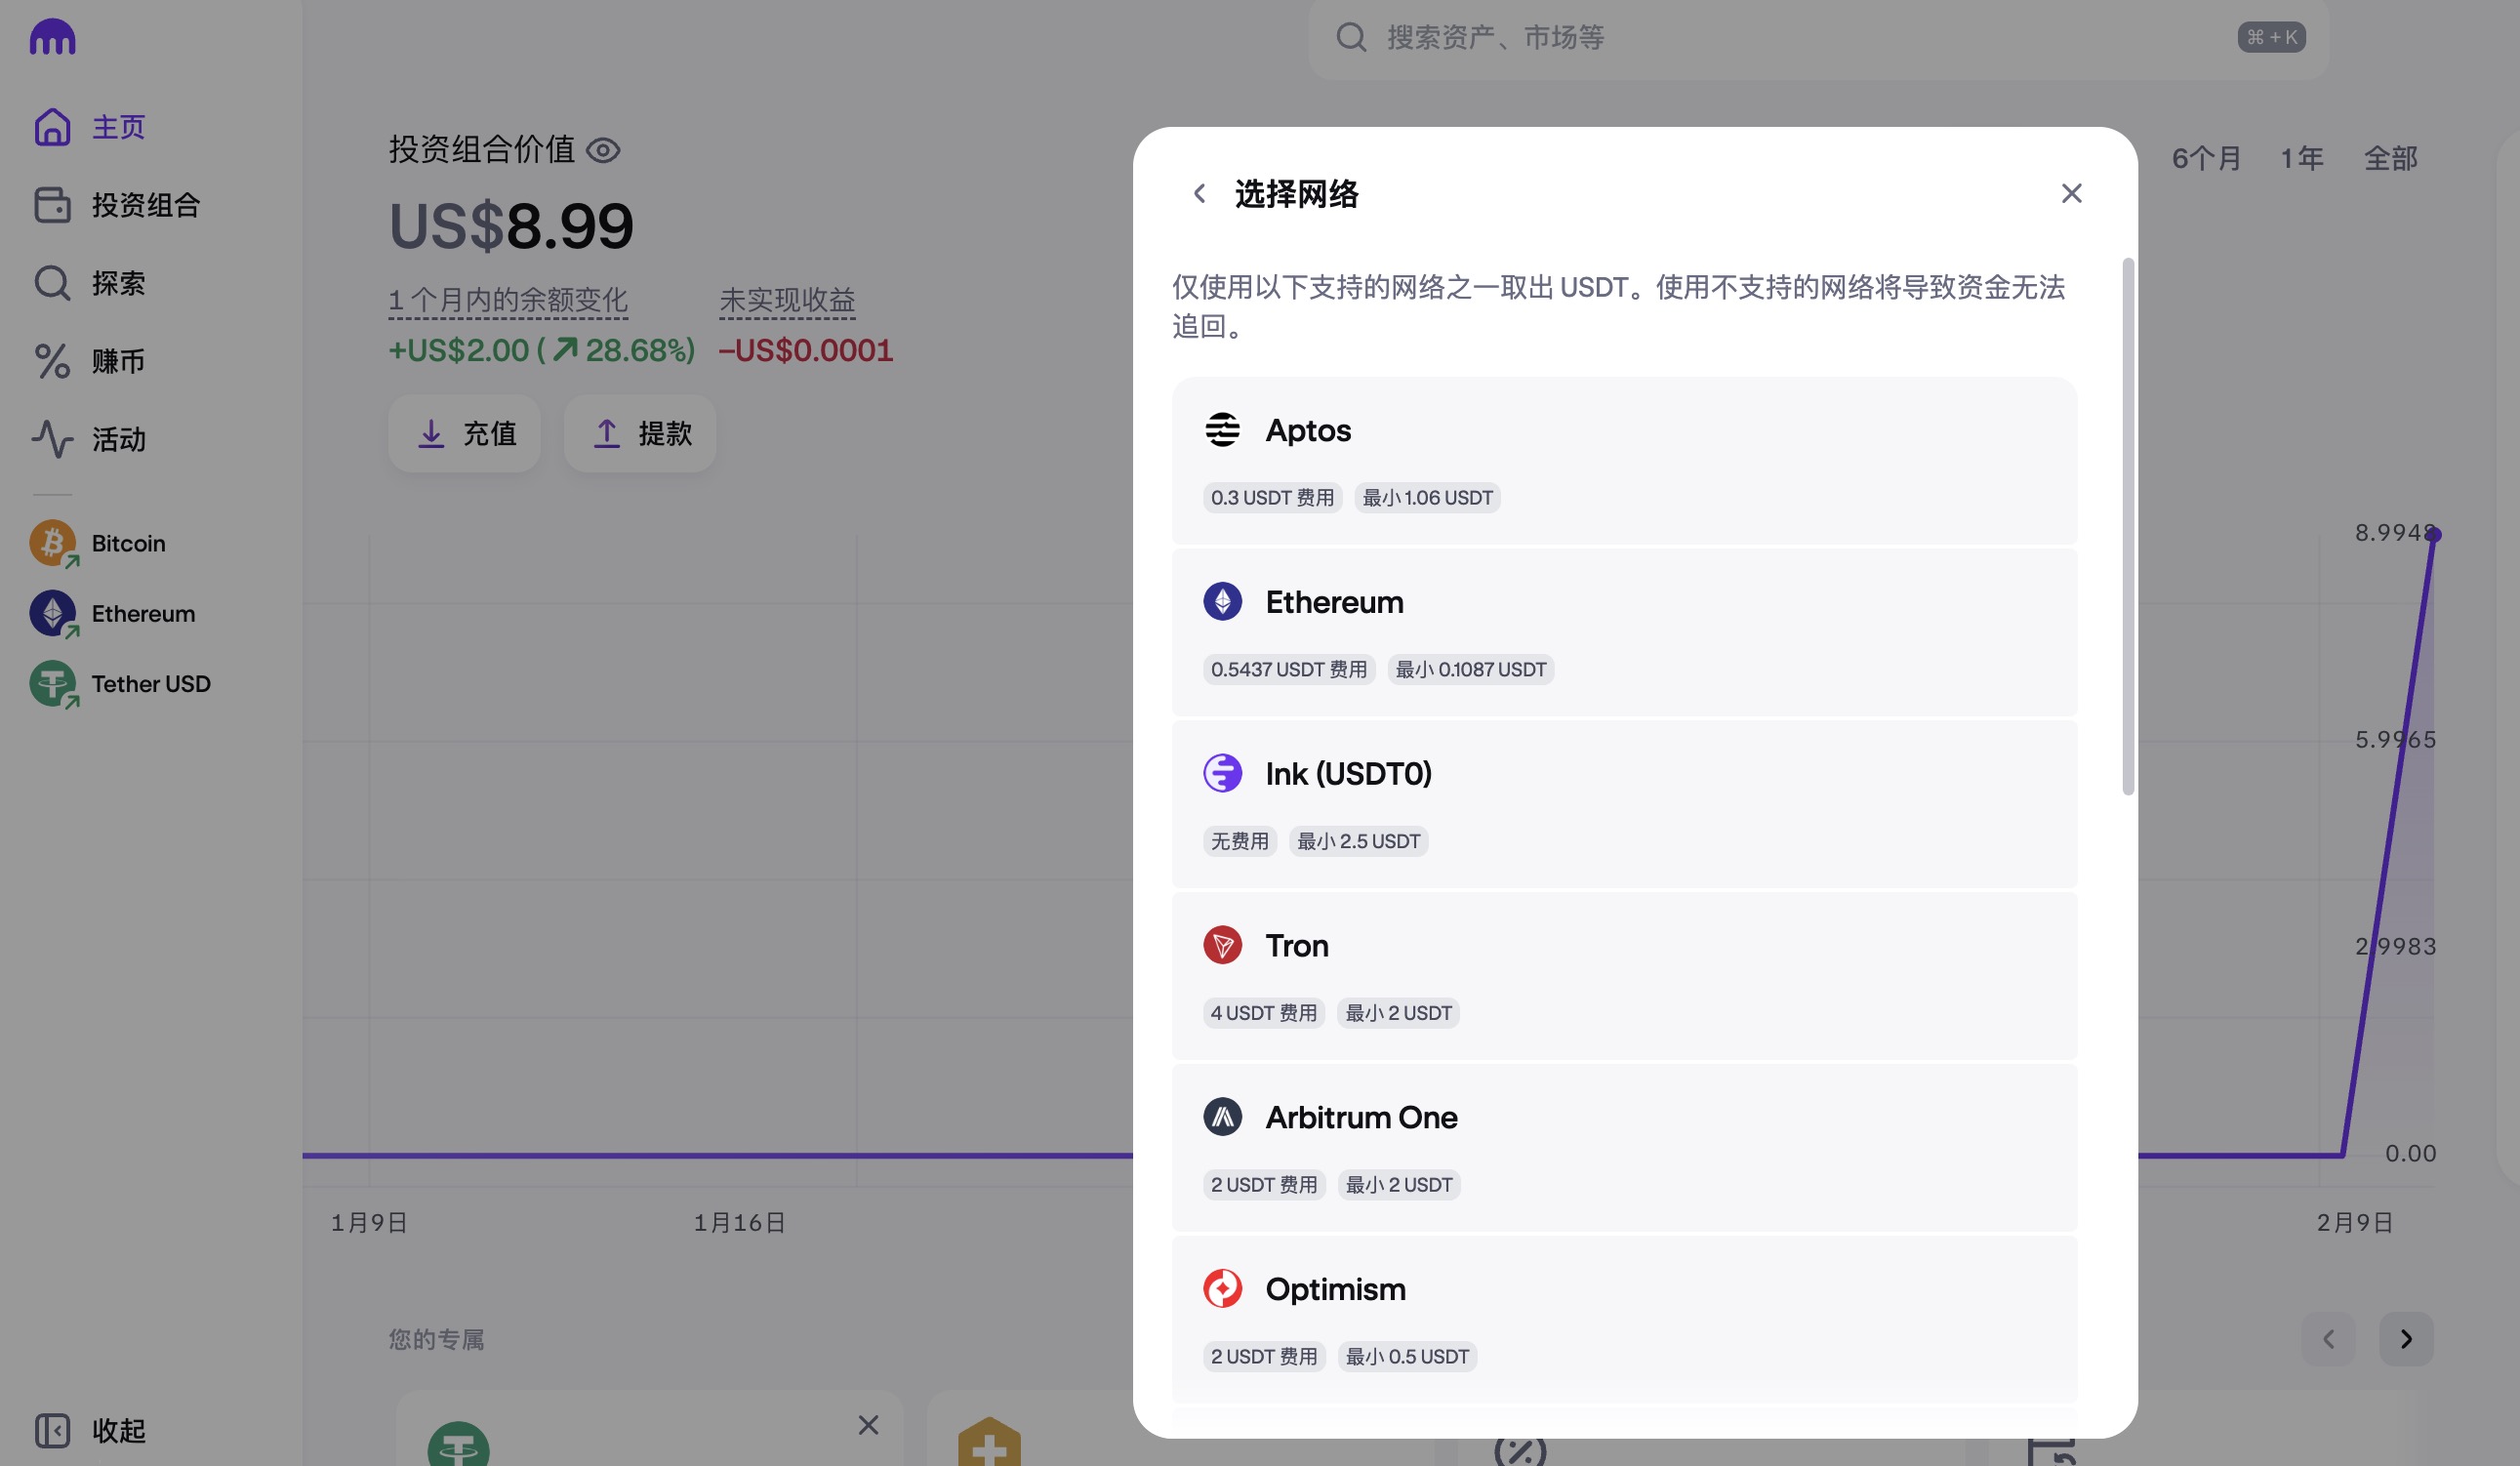Go back with the chevron beside 选择网络
Screen dimensions: 2520x1466
pos(1199,193)
